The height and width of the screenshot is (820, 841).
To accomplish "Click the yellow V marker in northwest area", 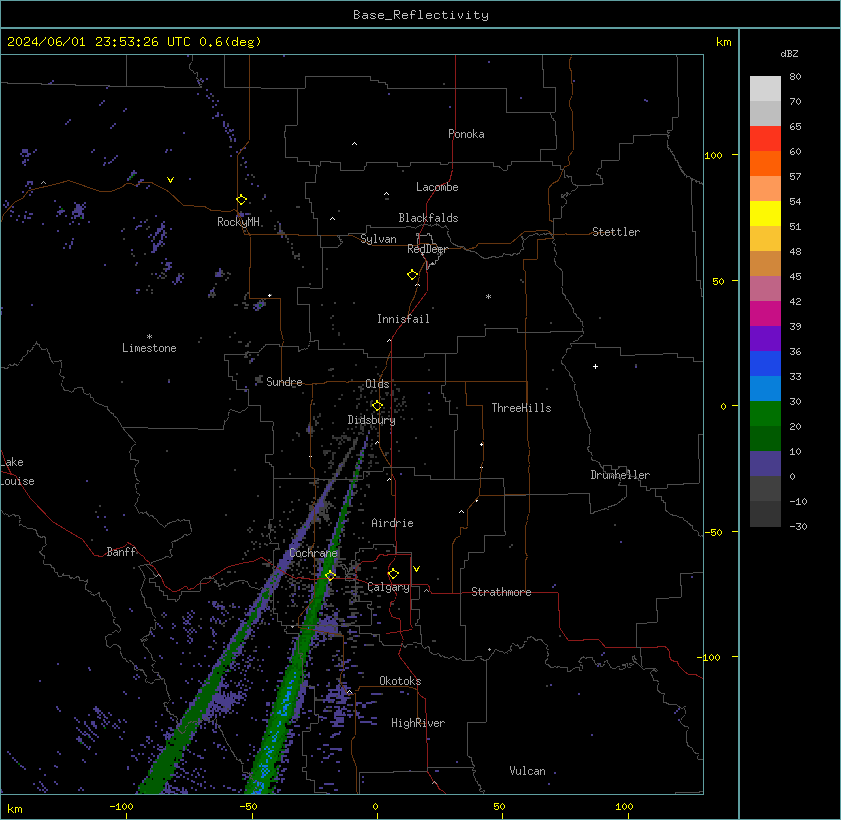I will [170, 180].
